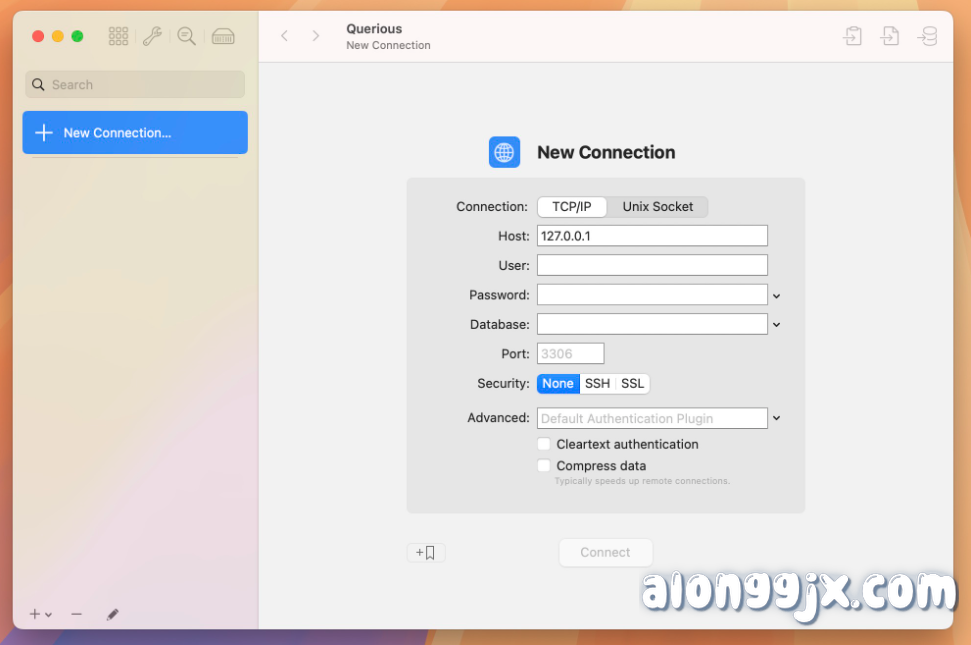Click the add bookmark button
This screenshot has height=645, width=971.
tap(426, 551)
